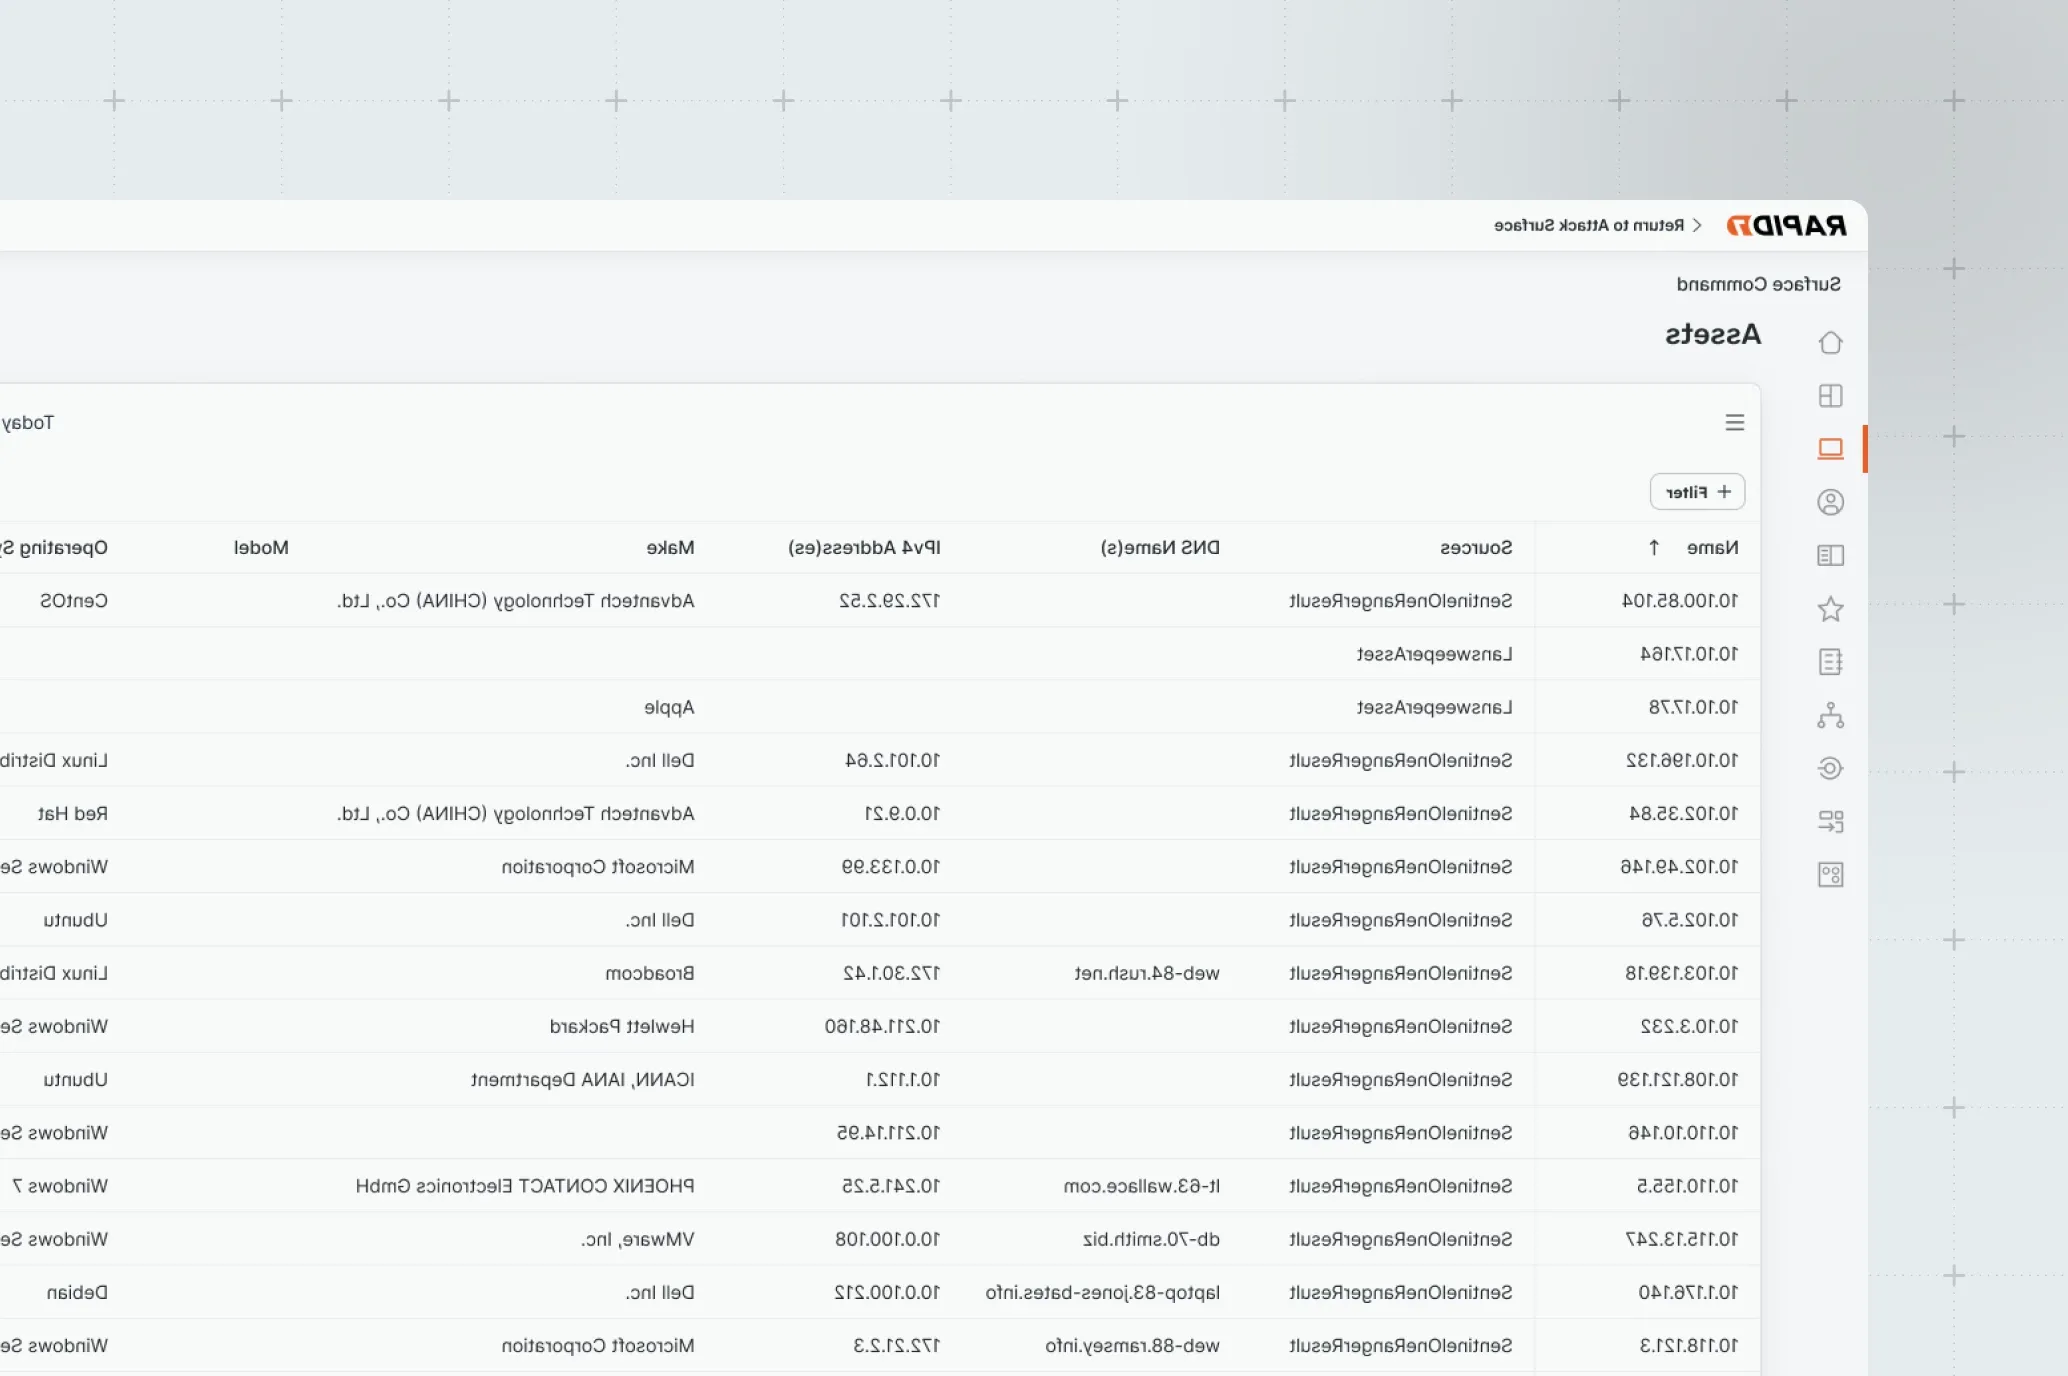Click the Sources column header
Viewport: 2068px width, 1376px height.
point(1476,547)
